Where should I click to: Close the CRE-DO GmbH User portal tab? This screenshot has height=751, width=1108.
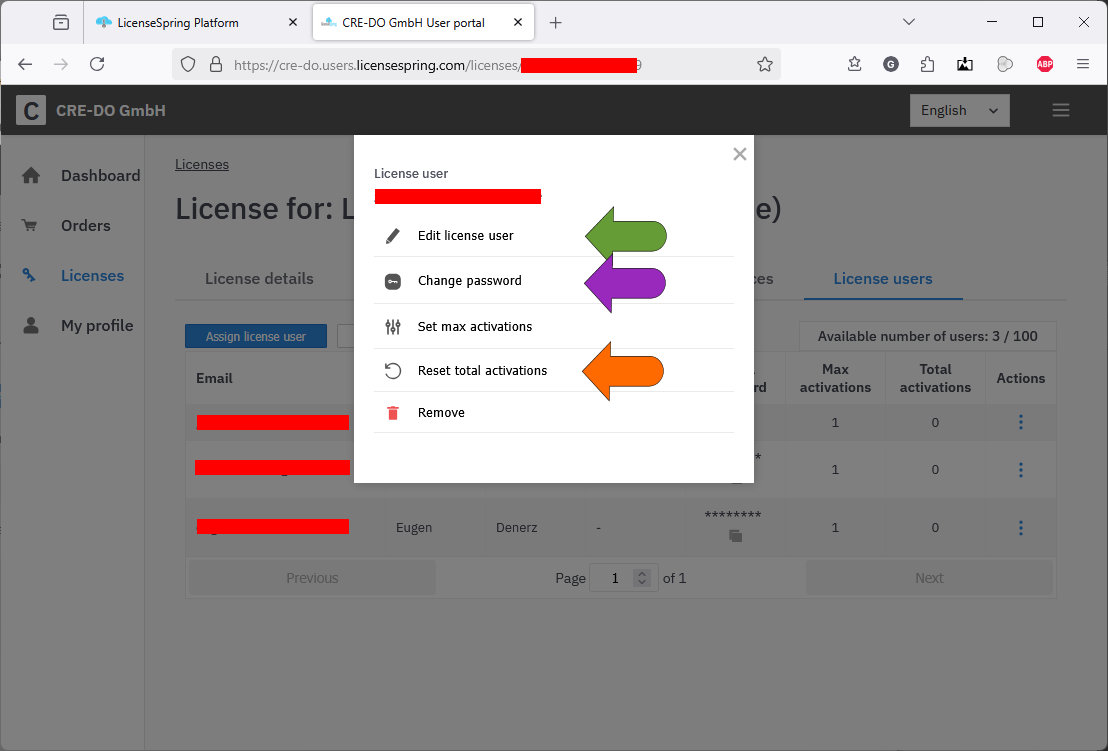tap(518, 23)
